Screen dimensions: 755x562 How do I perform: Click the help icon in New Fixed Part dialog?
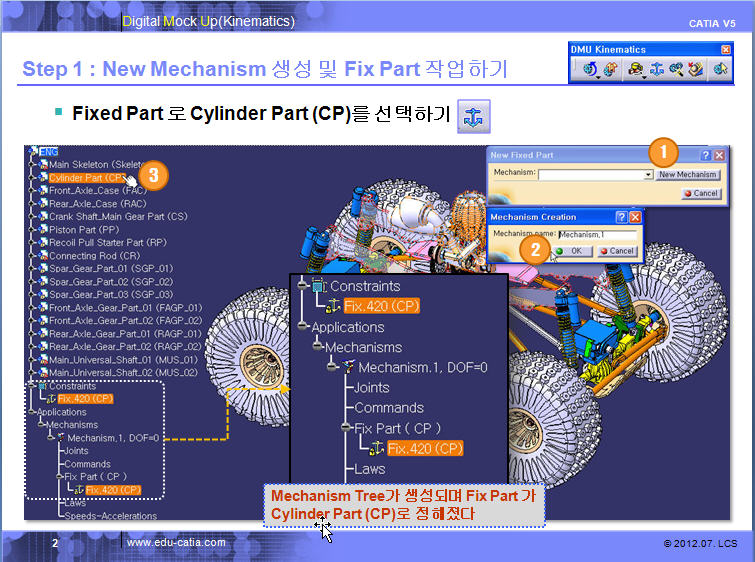click(x=705, y=156)
